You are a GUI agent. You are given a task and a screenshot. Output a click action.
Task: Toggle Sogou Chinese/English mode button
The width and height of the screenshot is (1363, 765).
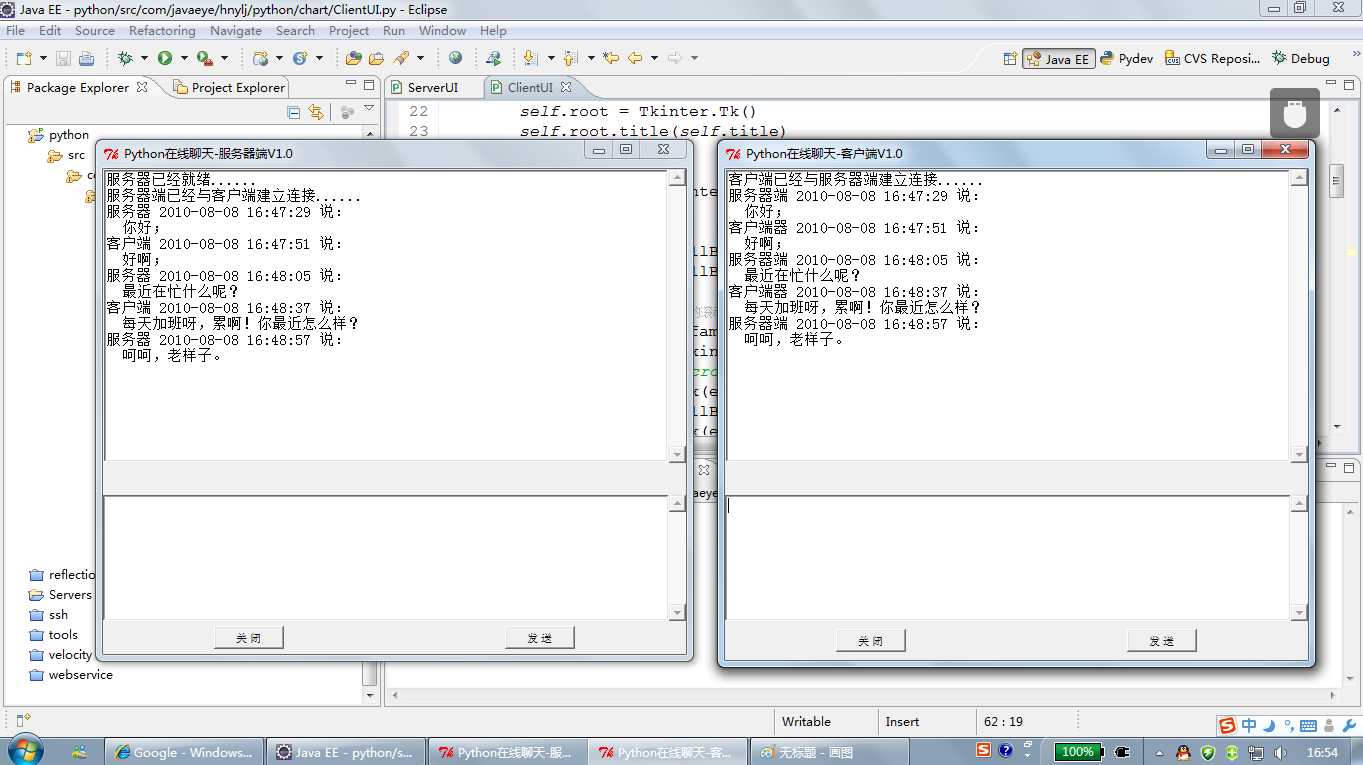(1249, 726)
